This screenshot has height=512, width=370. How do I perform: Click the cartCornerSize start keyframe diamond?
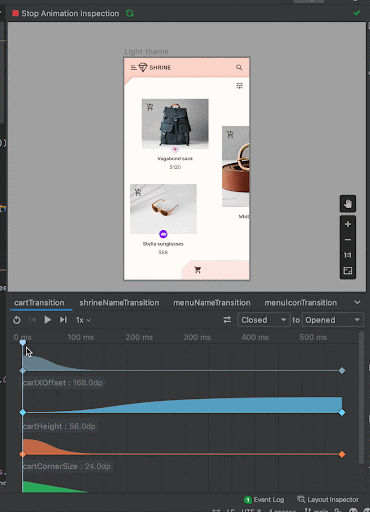[x=23, y=454]
